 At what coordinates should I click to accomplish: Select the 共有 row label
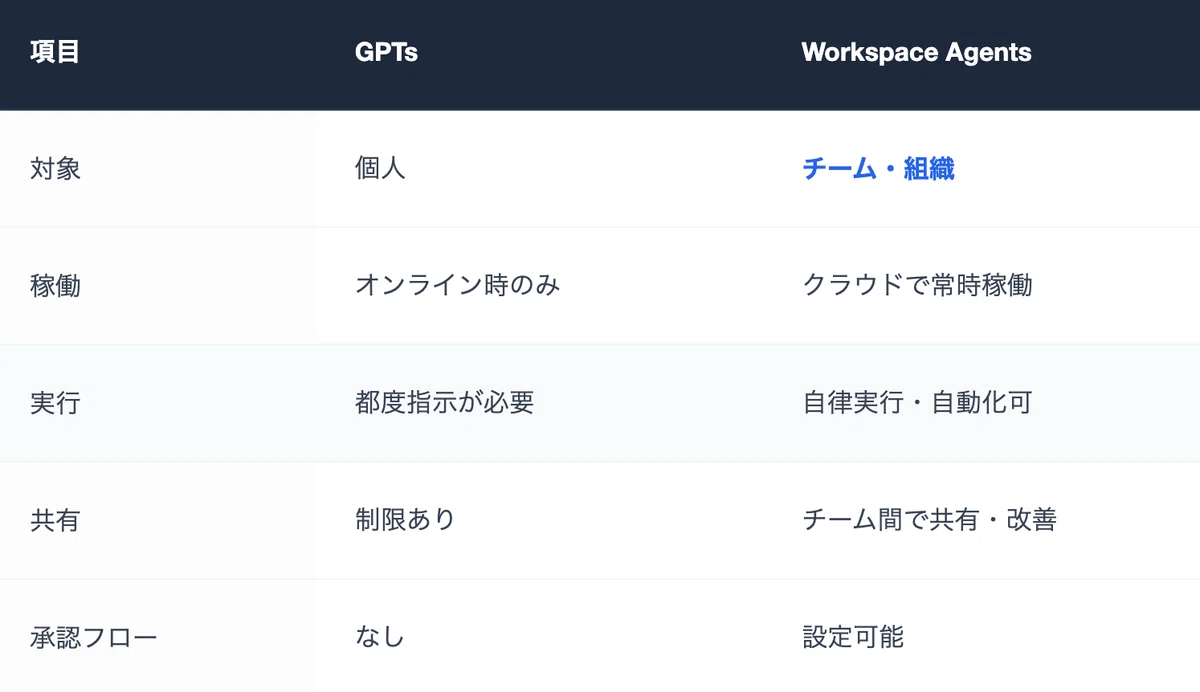tap(55, 520)
